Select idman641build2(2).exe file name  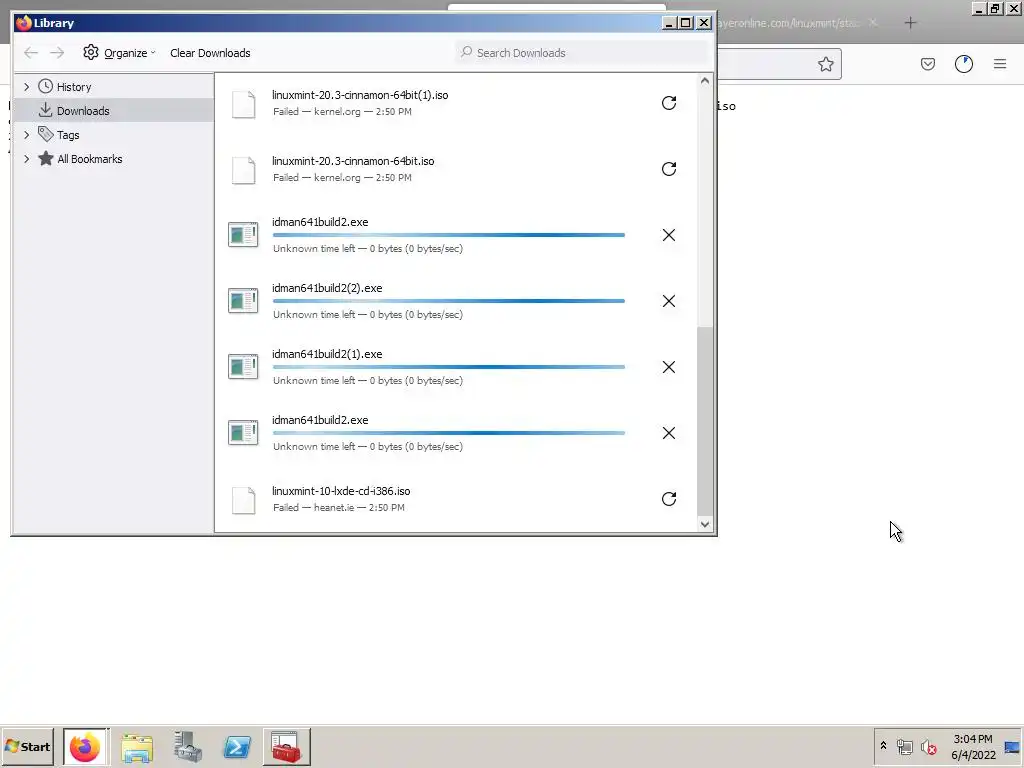pos(327,288)
